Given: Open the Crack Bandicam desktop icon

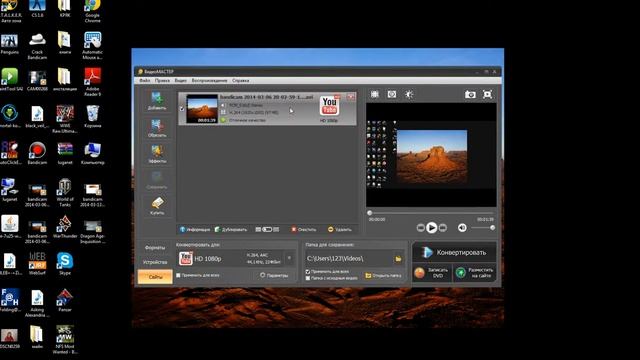Looking at the screenshot, I should pos(37,46).
